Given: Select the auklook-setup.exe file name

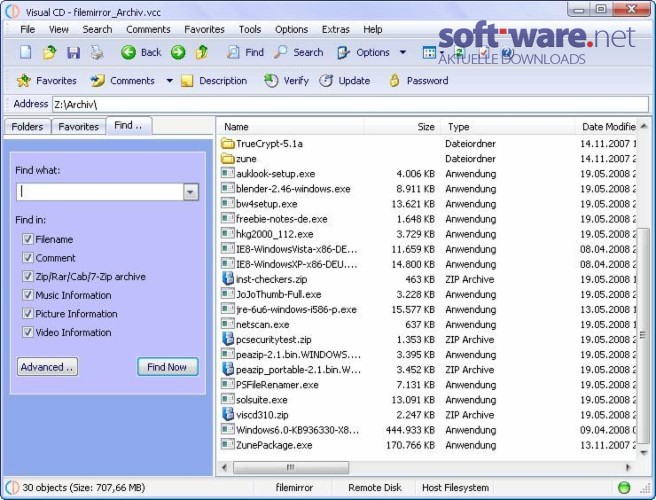Looking at the screenshot, I should point(275,174).
